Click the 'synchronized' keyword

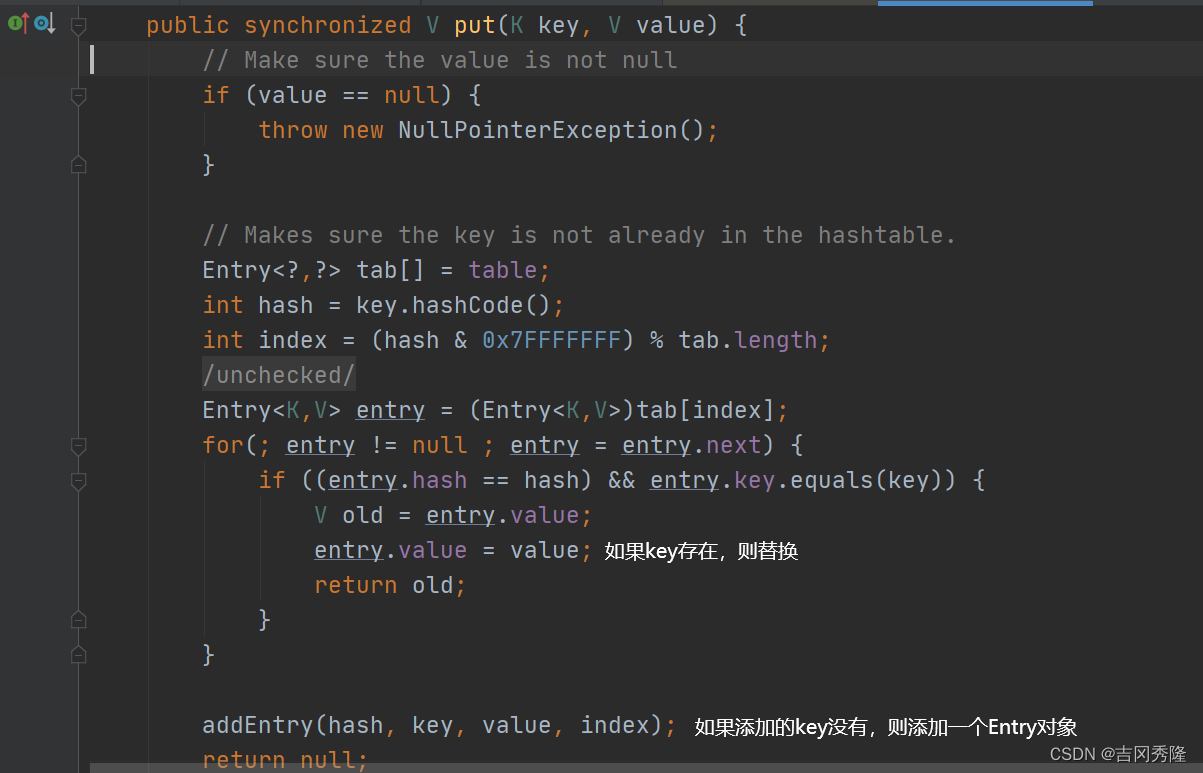[x=328, y=25]
